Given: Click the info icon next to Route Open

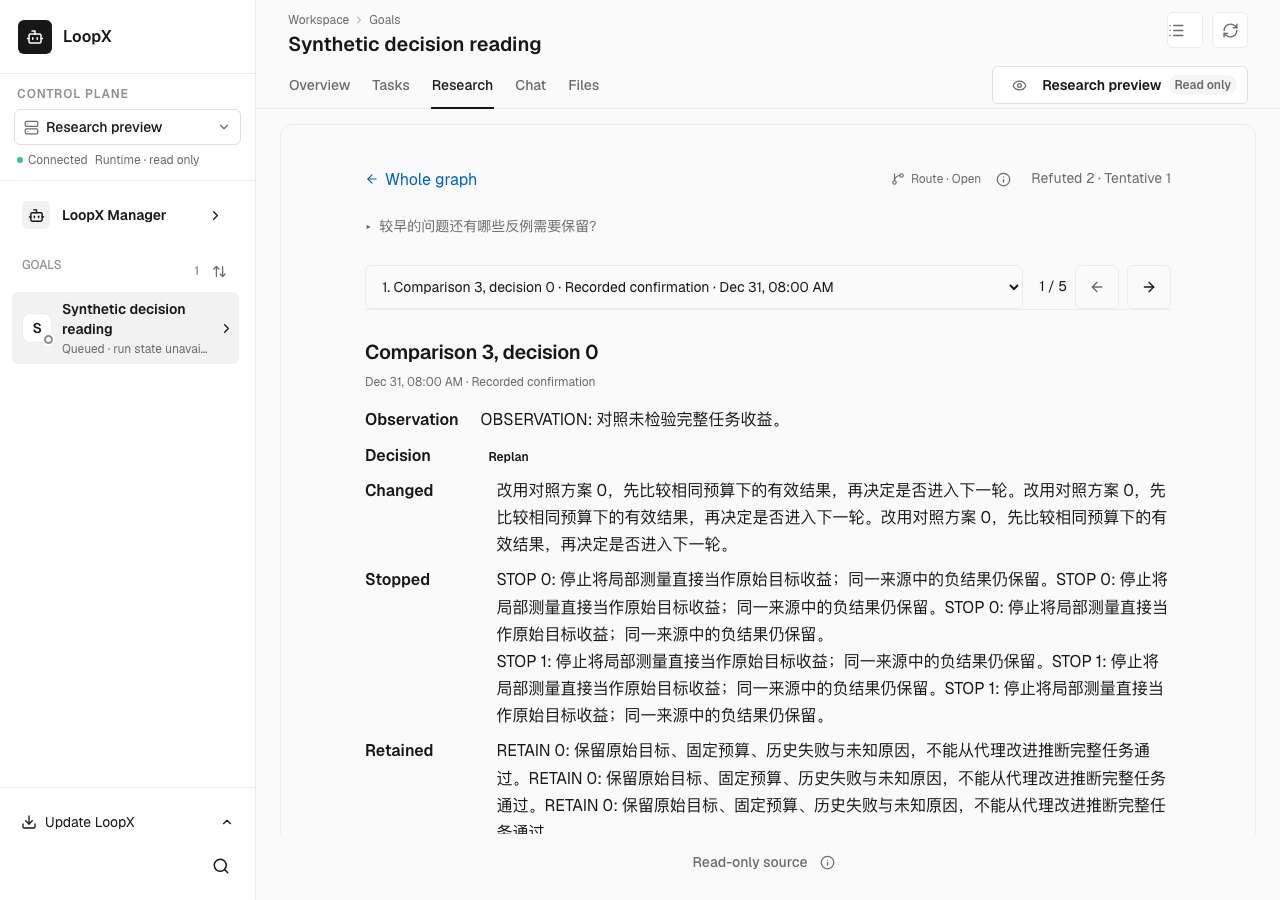Looking at the screenshot, I should [x=1004, y=179].
